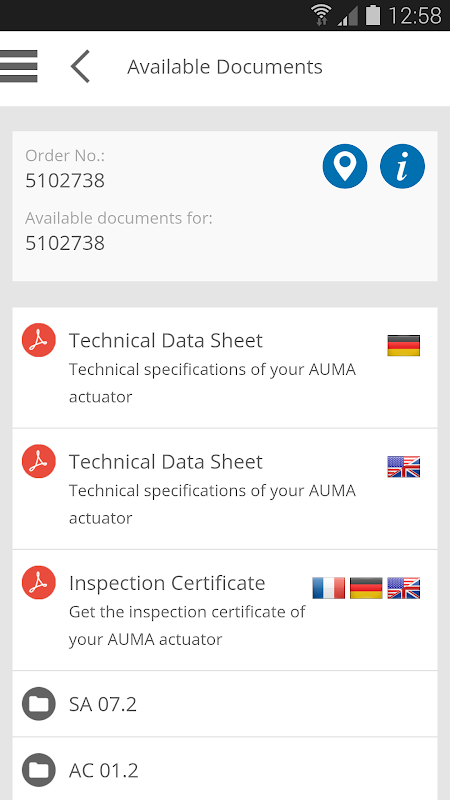Expand the AC 01.2 folder
Viewport: 450px width, 800px height.
tap(225, 769)
